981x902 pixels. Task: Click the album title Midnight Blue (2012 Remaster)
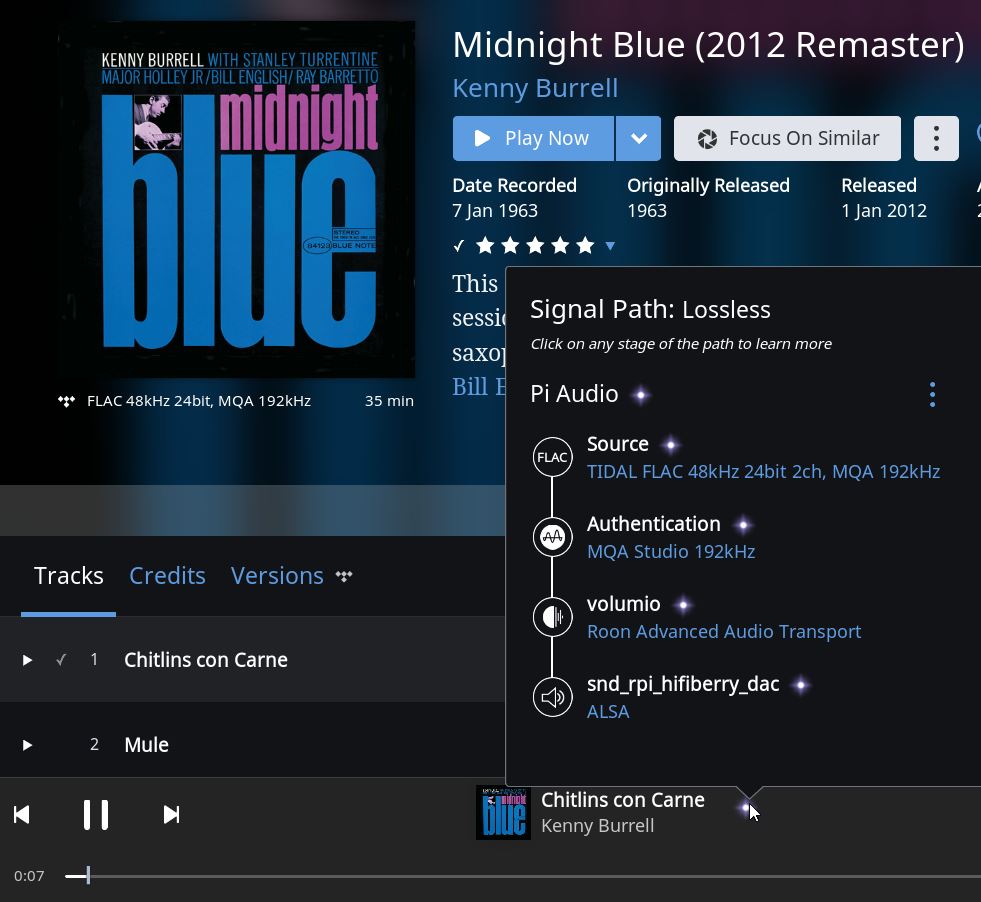pos(708,45)
